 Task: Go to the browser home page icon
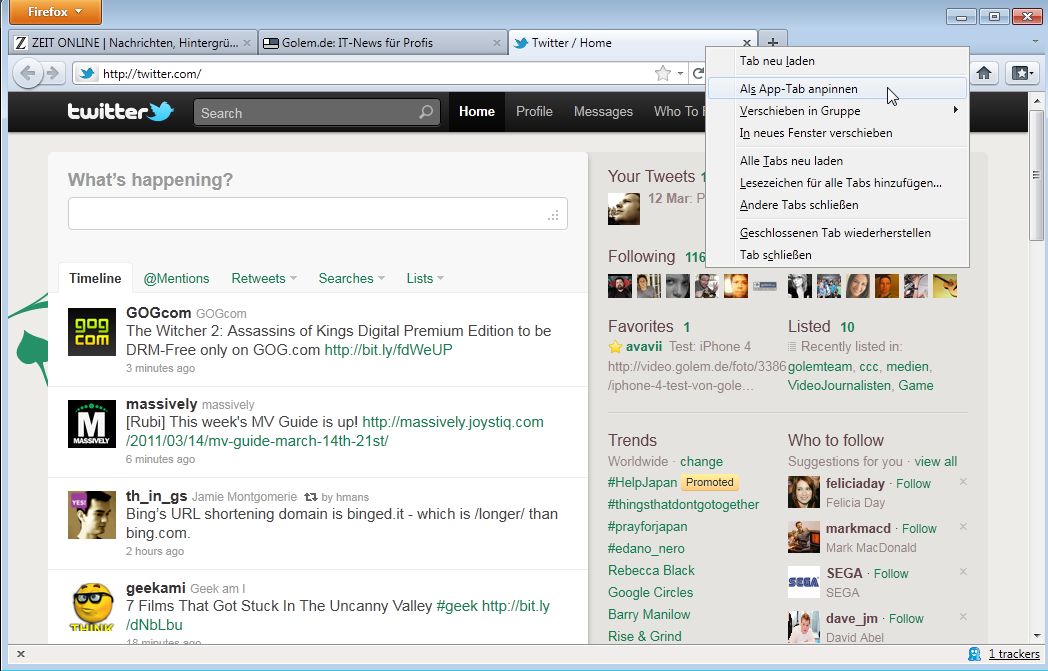pos(984,73)
